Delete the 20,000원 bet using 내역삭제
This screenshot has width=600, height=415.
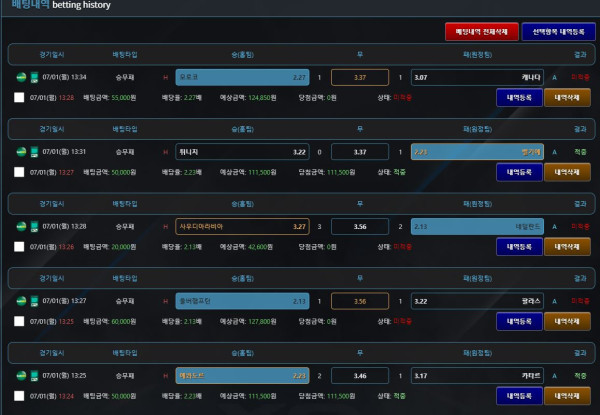click(565, 247)
